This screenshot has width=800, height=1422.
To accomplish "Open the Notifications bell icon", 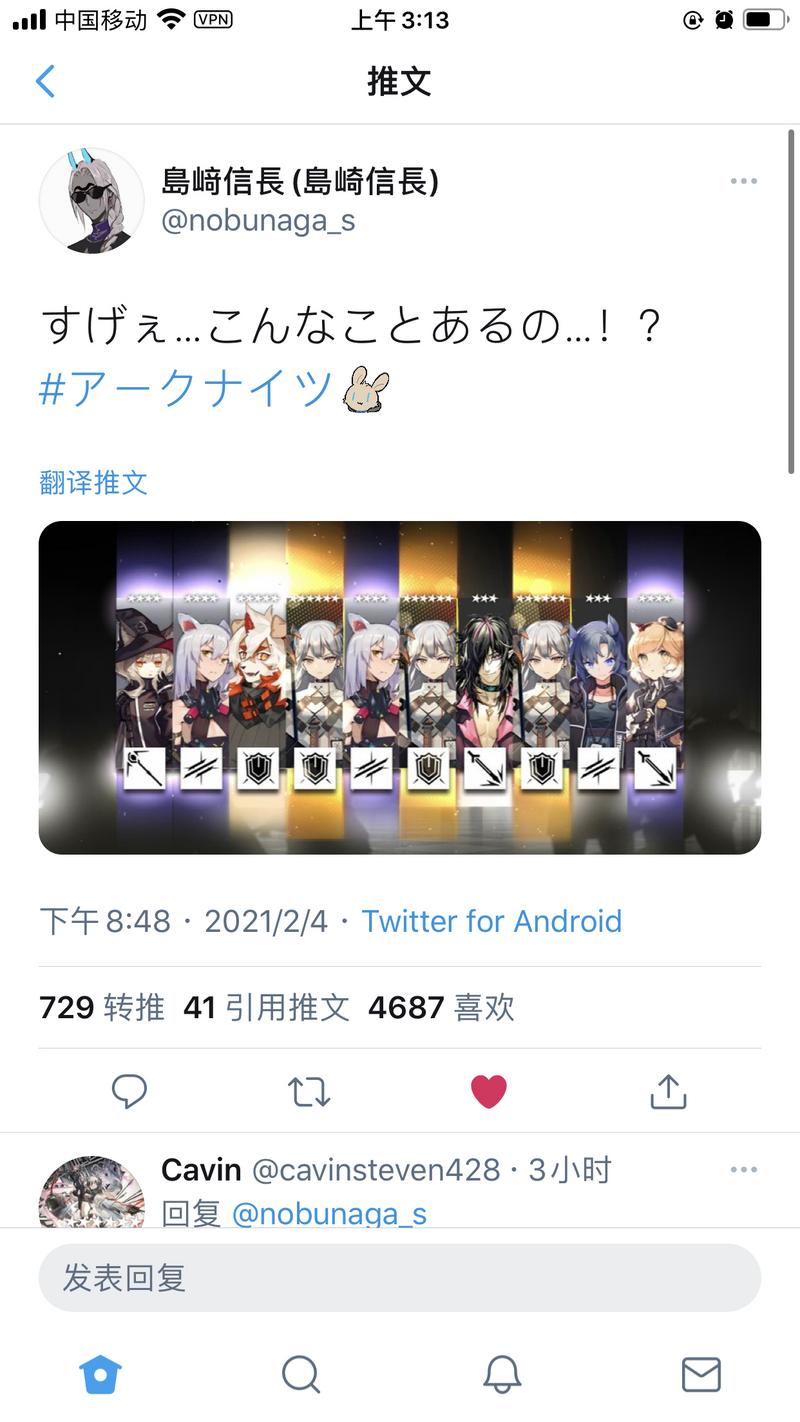I will pyautogui.click(x=501, y=1375).
